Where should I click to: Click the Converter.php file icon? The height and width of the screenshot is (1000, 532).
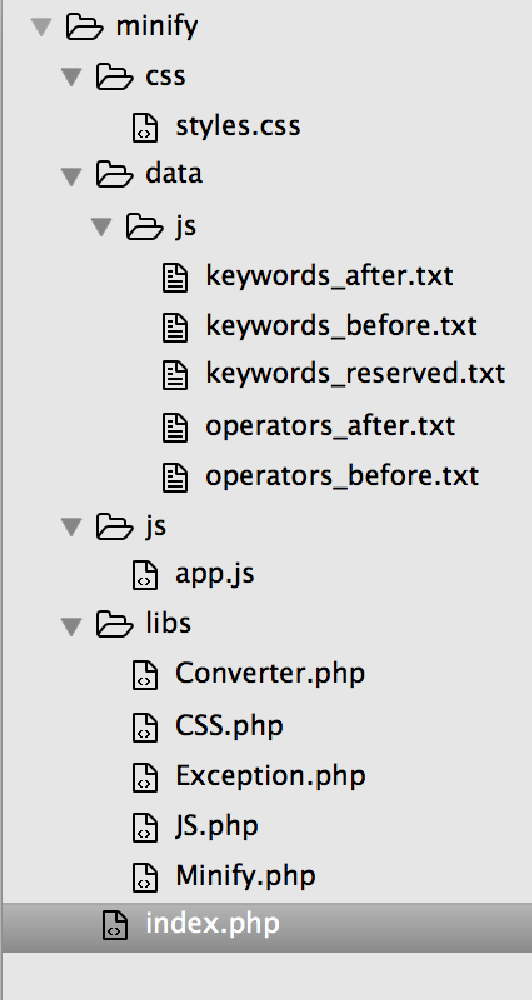pyautogui.click(x=145, y=674)
